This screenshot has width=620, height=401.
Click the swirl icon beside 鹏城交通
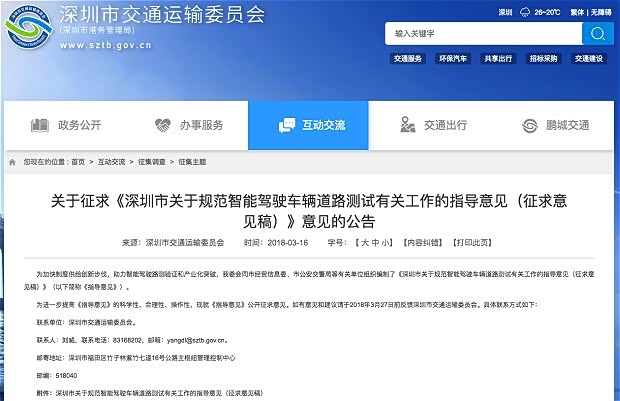pos(530,126)
